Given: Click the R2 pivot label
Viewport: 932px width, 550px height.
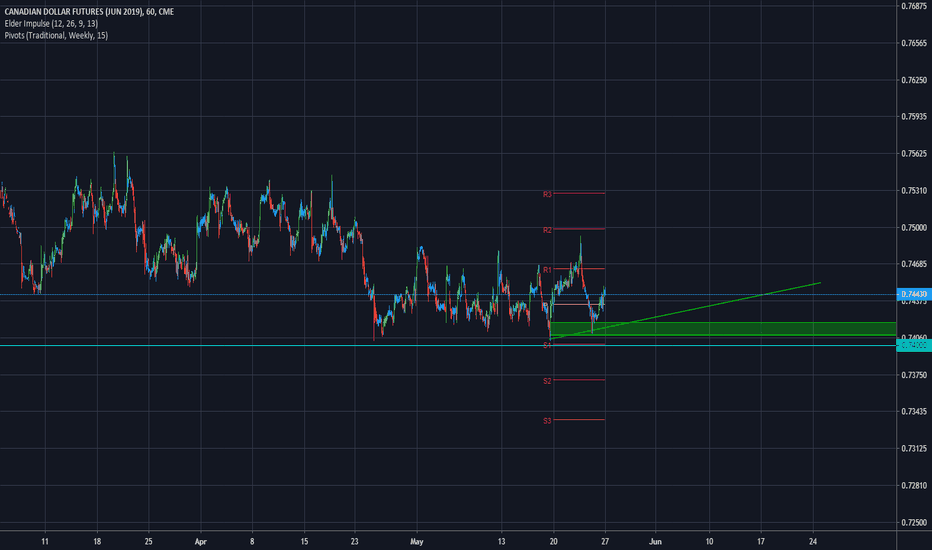Looking at the screenshot, I should (x=547, y=230).
